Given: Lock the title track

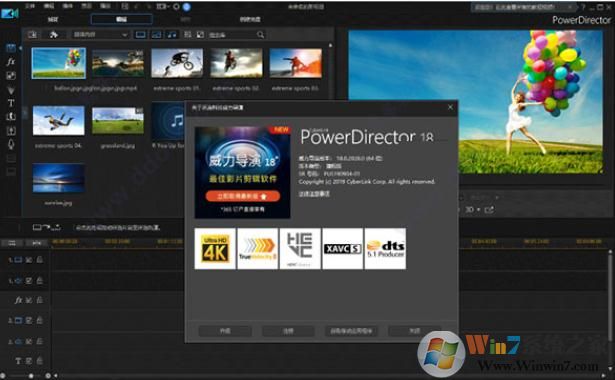Looking at the screenshot, I should [40, 361].
